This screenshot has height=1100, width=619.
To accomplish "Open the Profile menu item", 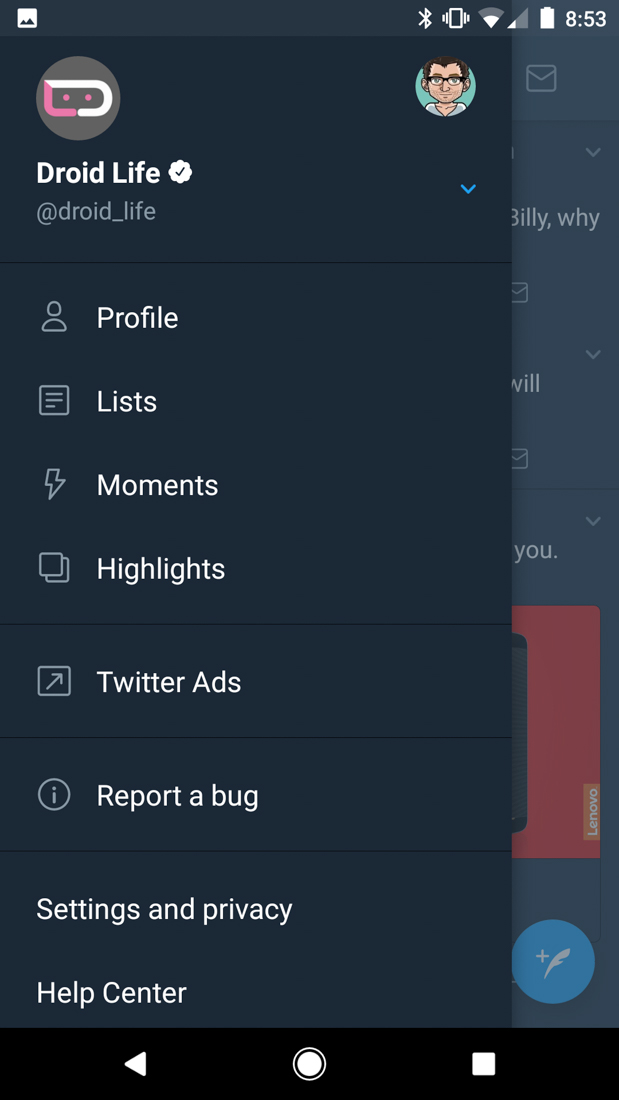I will click(137, 318).
